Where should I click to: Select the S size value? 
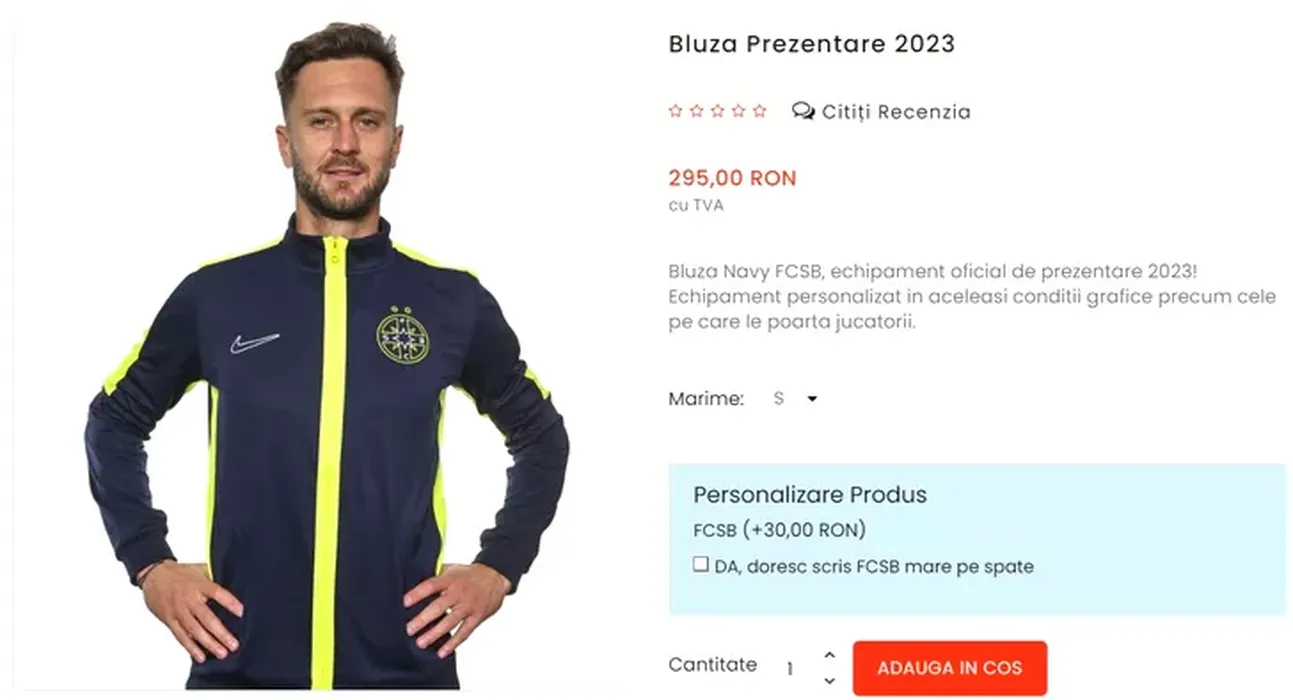[x=779, y=398]
